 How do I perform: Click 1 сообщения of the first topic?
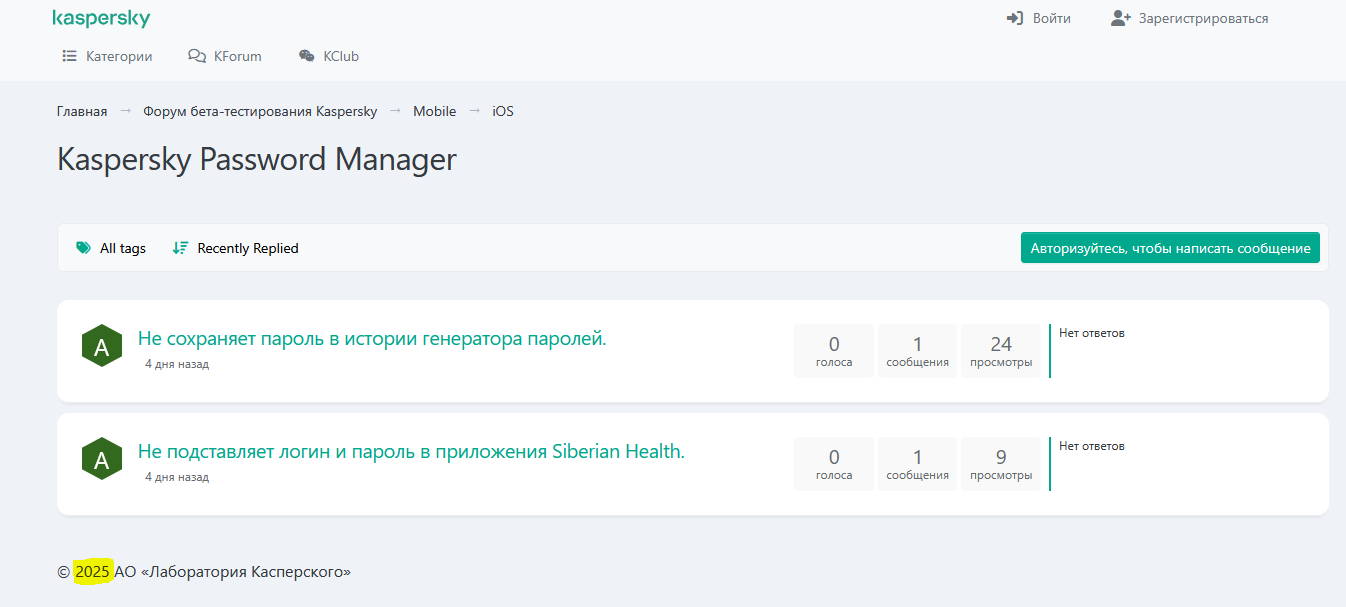918,351
